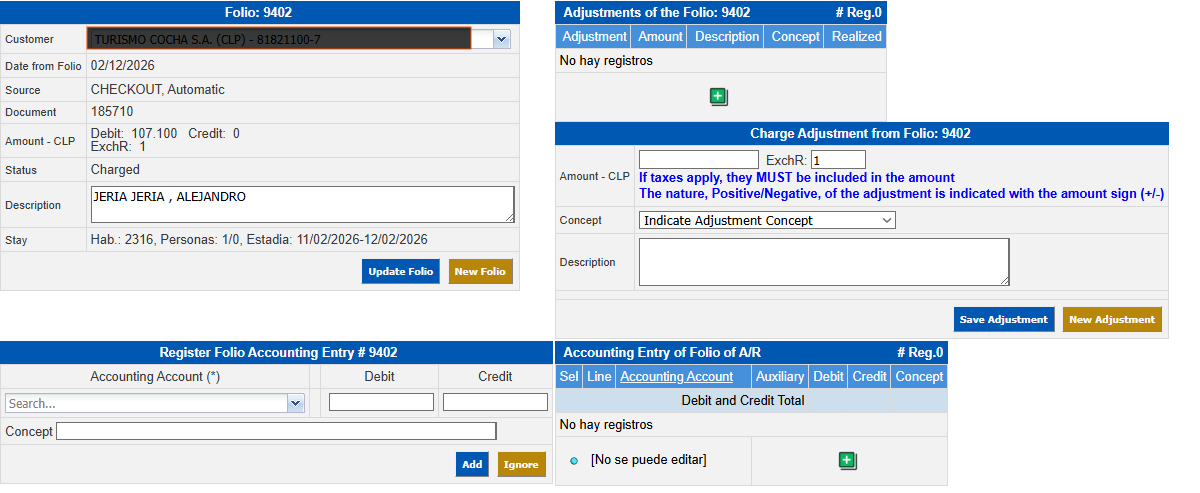Click the green add icon under Adjustments of the Folio
The width and height of the screenshot is (1200, 493).
pyautogui.click(x=718, y=97)
